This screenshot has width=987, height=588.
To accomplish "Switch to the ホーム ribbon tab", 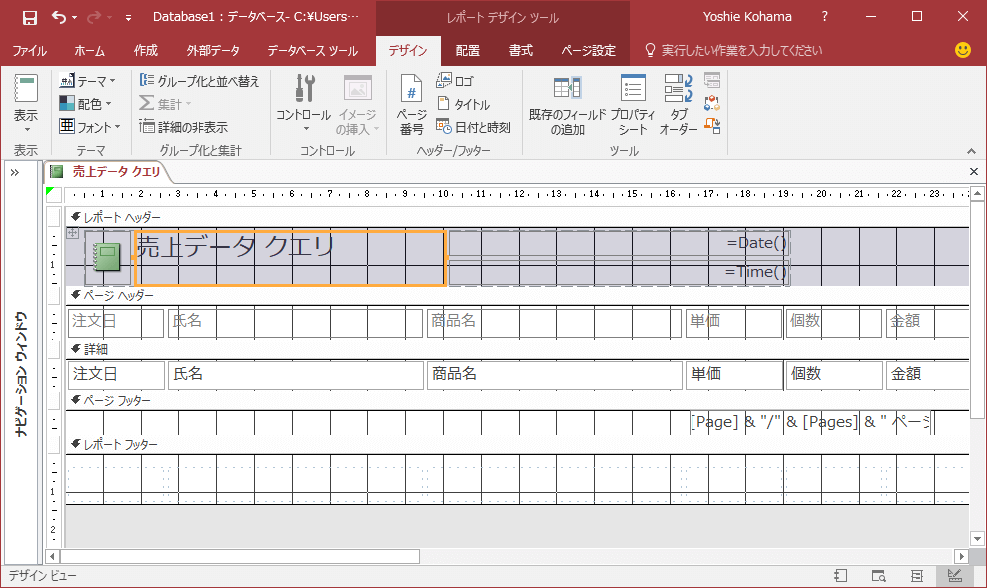I will tap(89, 50).
